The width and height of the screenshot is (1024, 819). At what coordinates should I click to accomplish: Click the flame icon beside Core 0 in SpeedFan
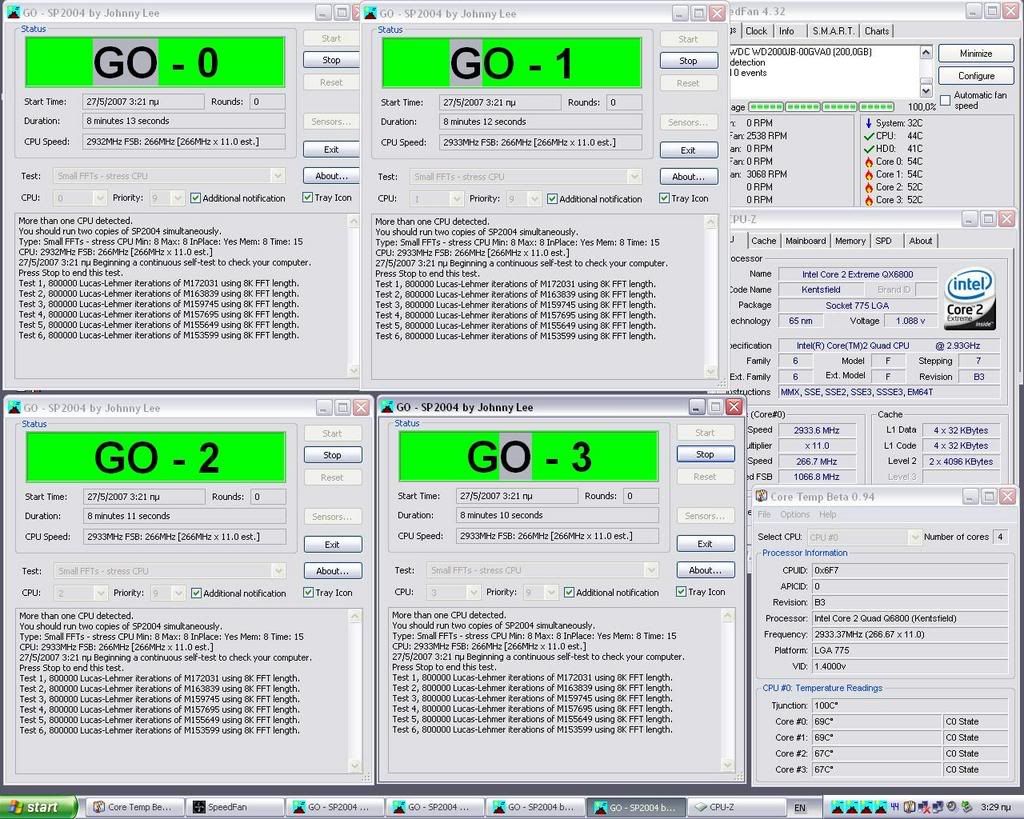coord(869,161)
